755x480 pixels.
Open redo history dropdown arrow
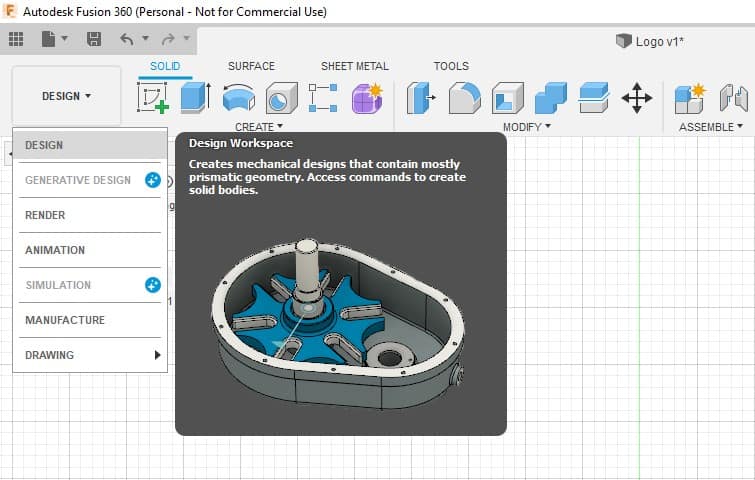(187, 38)
